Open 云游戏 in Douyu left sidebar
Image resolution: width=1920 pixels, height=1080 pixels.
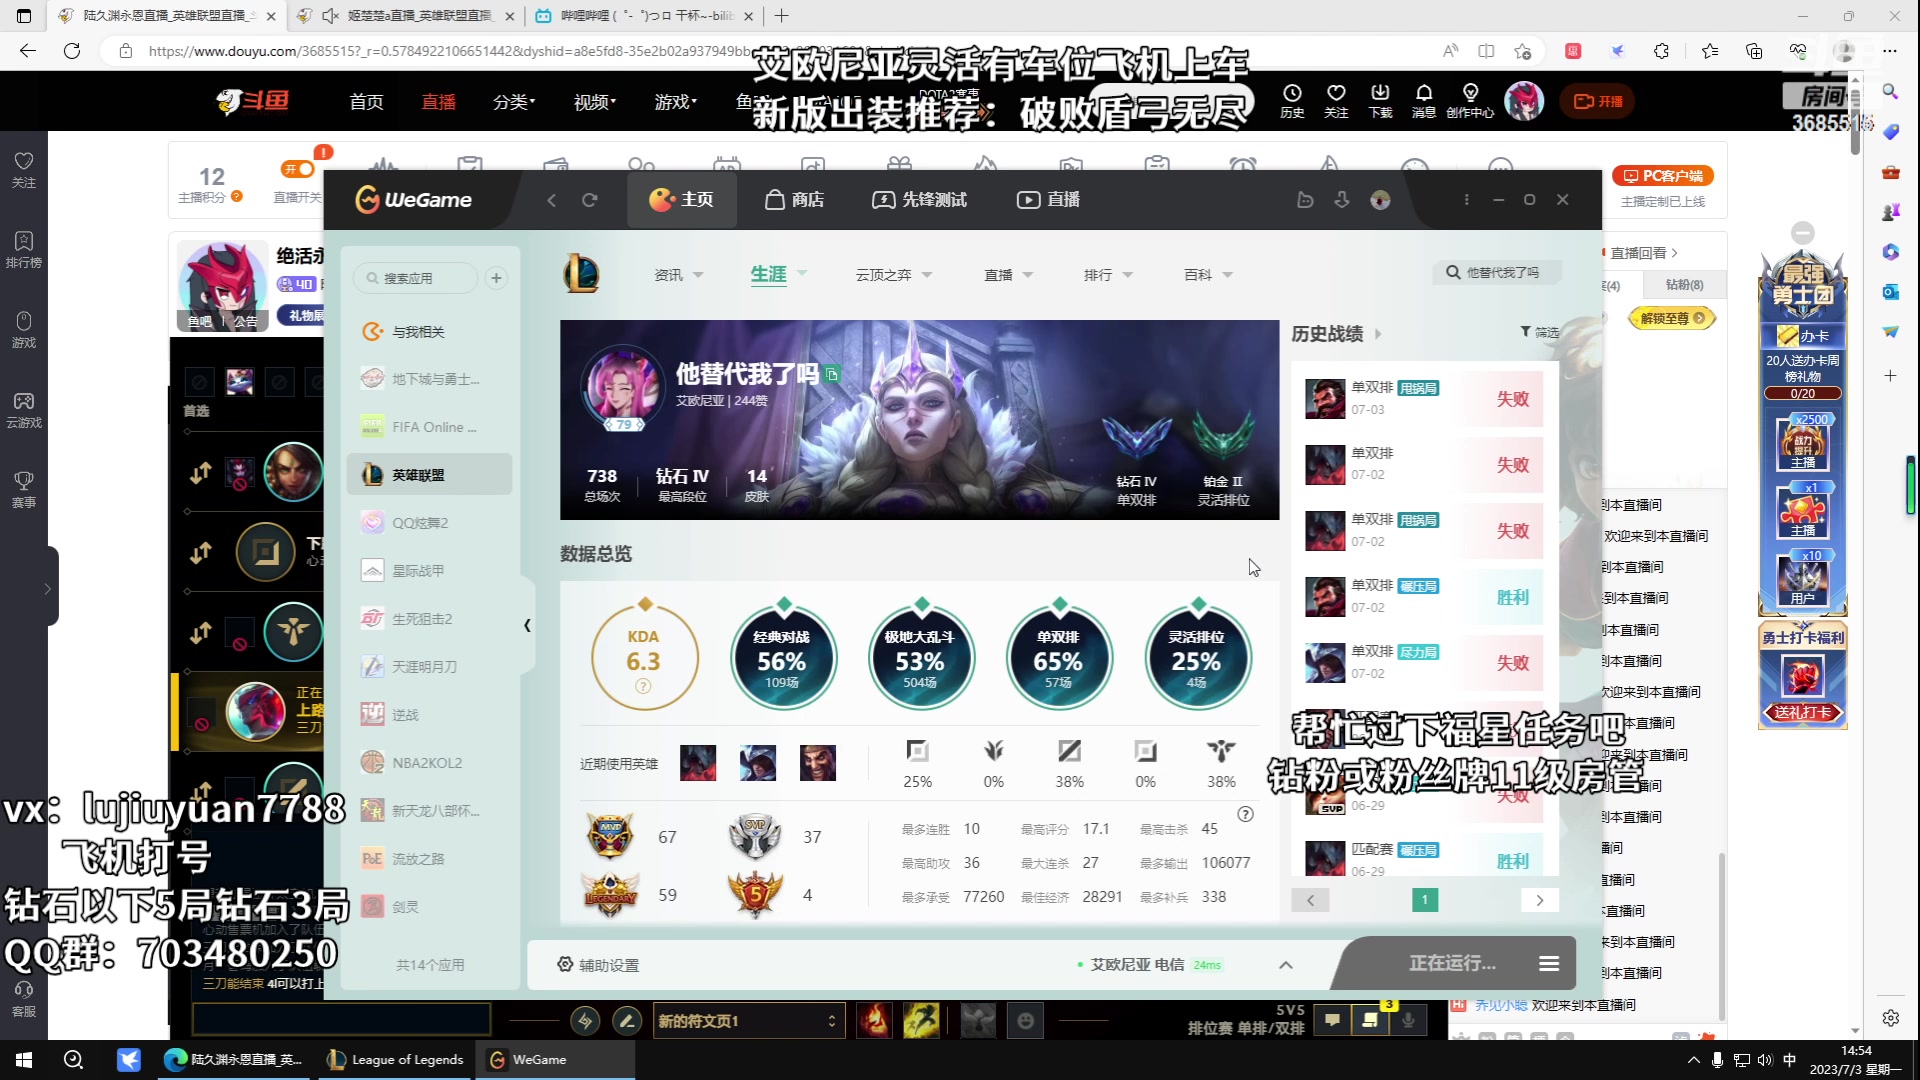pos(24,410)
